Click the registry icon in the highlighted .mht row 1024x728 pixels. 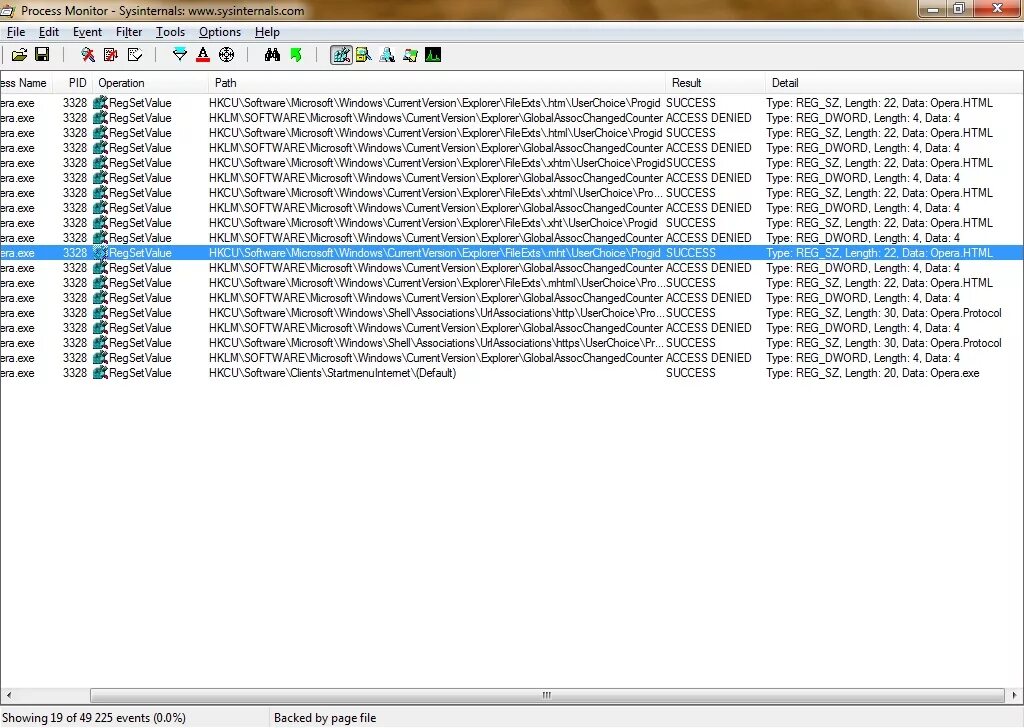tap(100, 253)
